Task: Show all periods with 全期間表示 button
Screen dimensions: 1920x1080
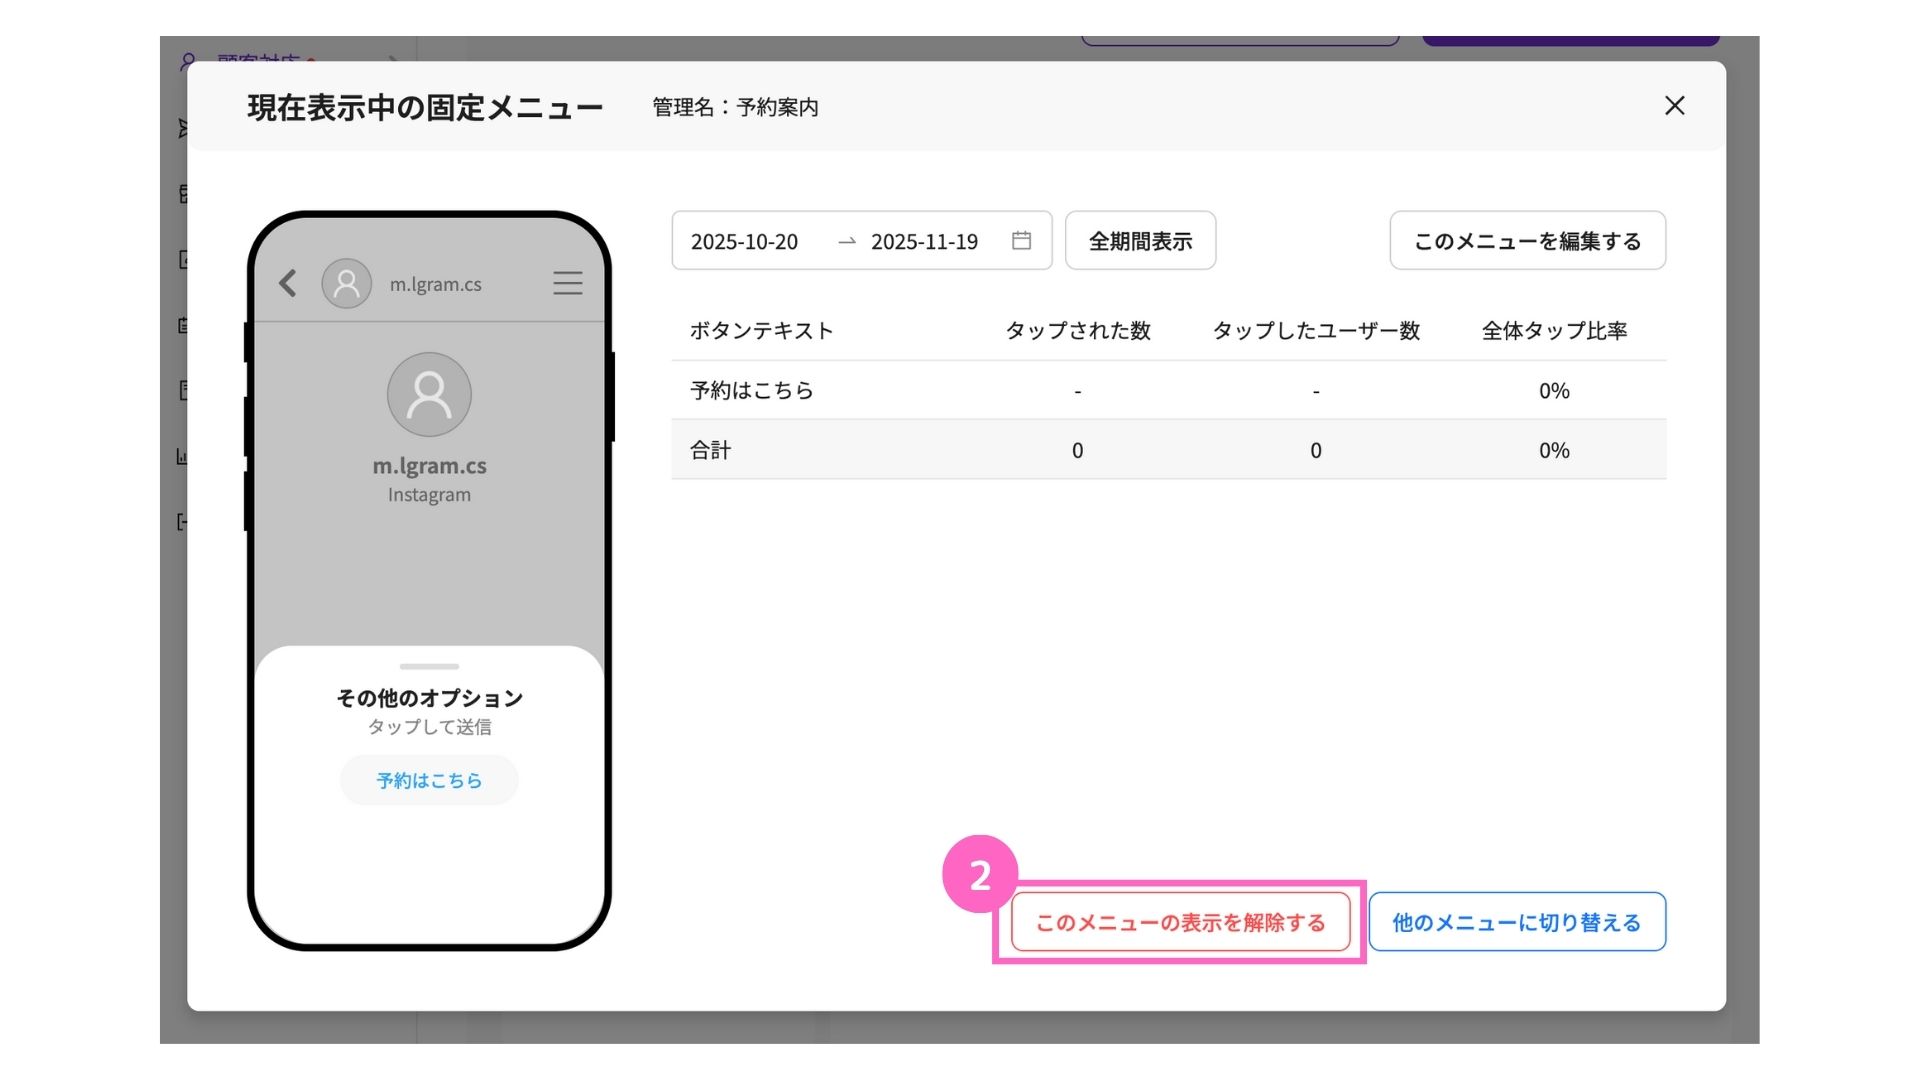Action: pos(1140,241)
